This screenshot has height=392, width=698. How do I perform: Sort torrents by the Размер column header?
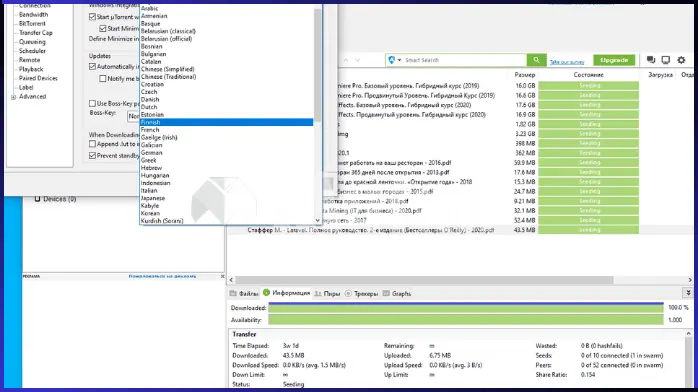(x=524, y=75)
